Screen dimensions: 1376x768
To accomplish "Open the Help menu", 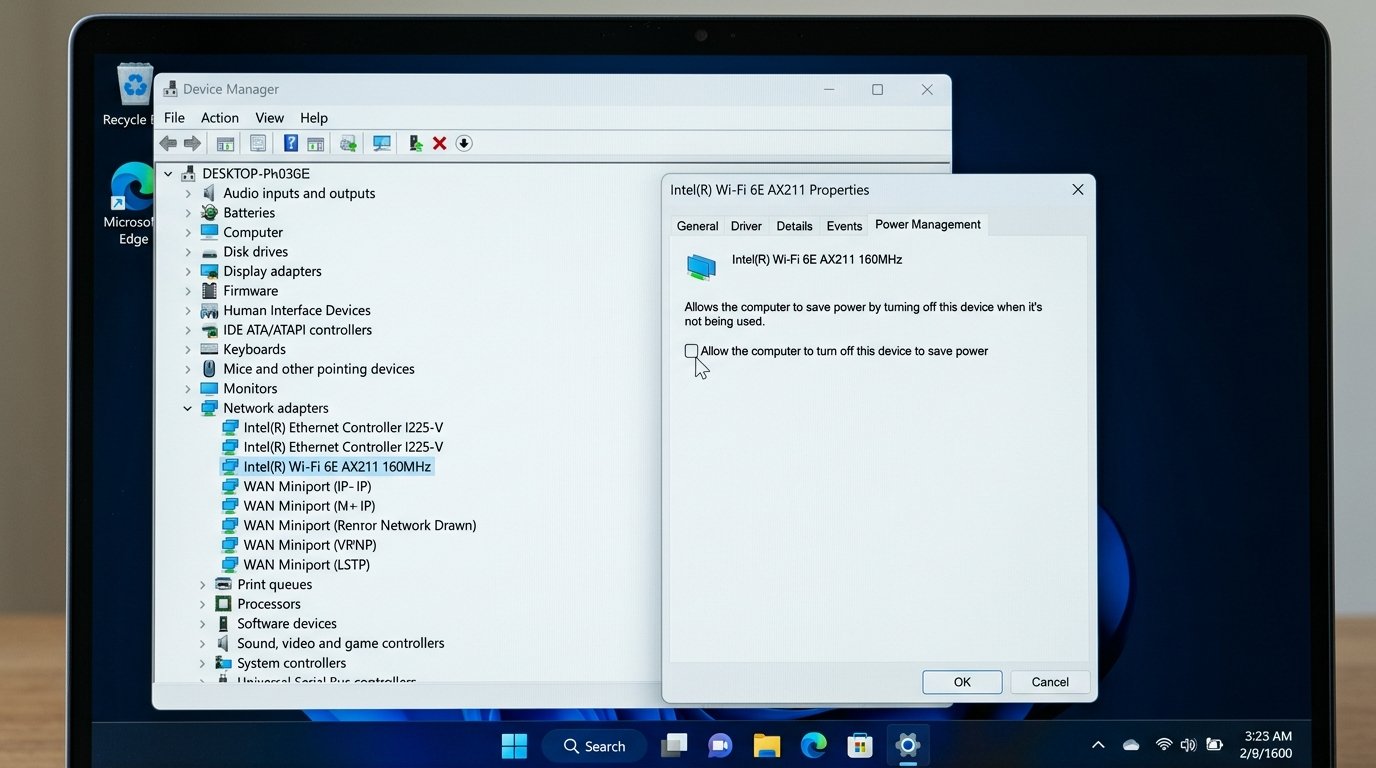I will 314,118.
